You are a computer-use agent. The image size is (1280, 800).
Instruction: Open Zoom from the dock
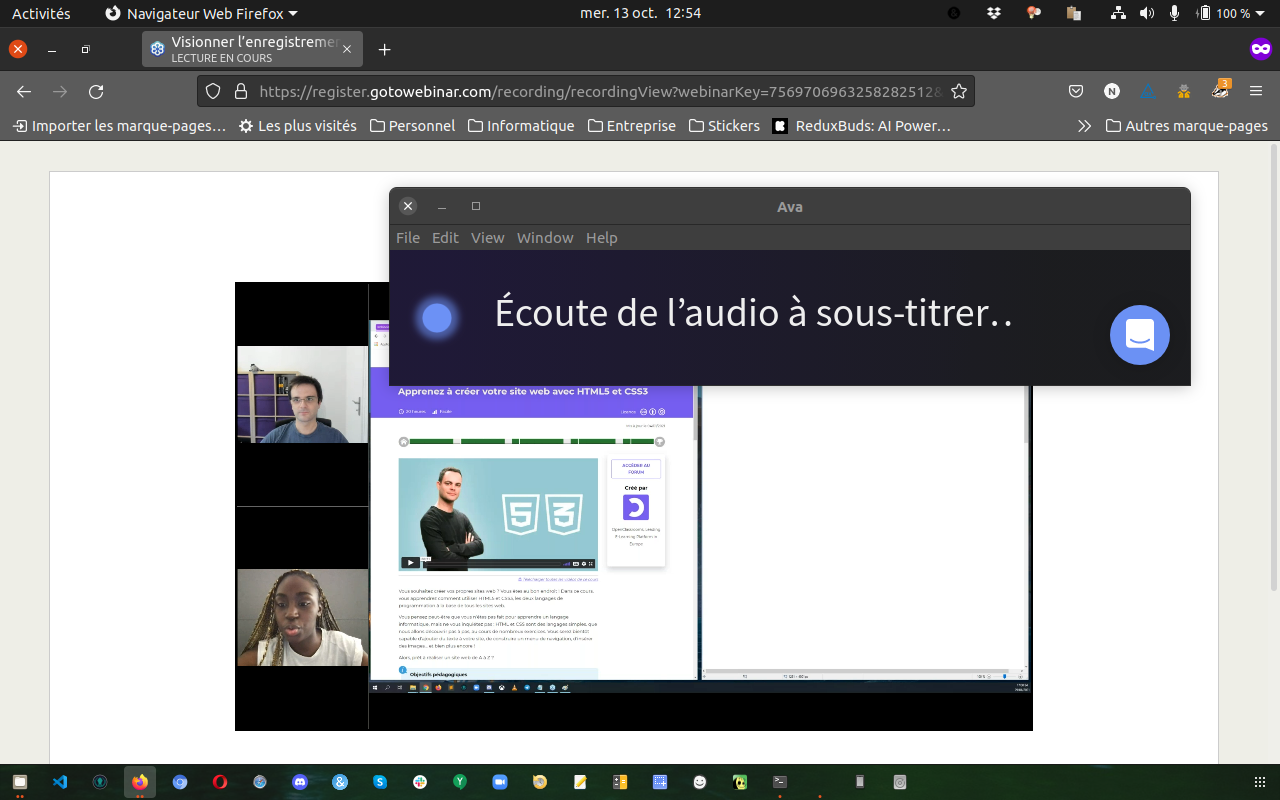click(500, 782)
